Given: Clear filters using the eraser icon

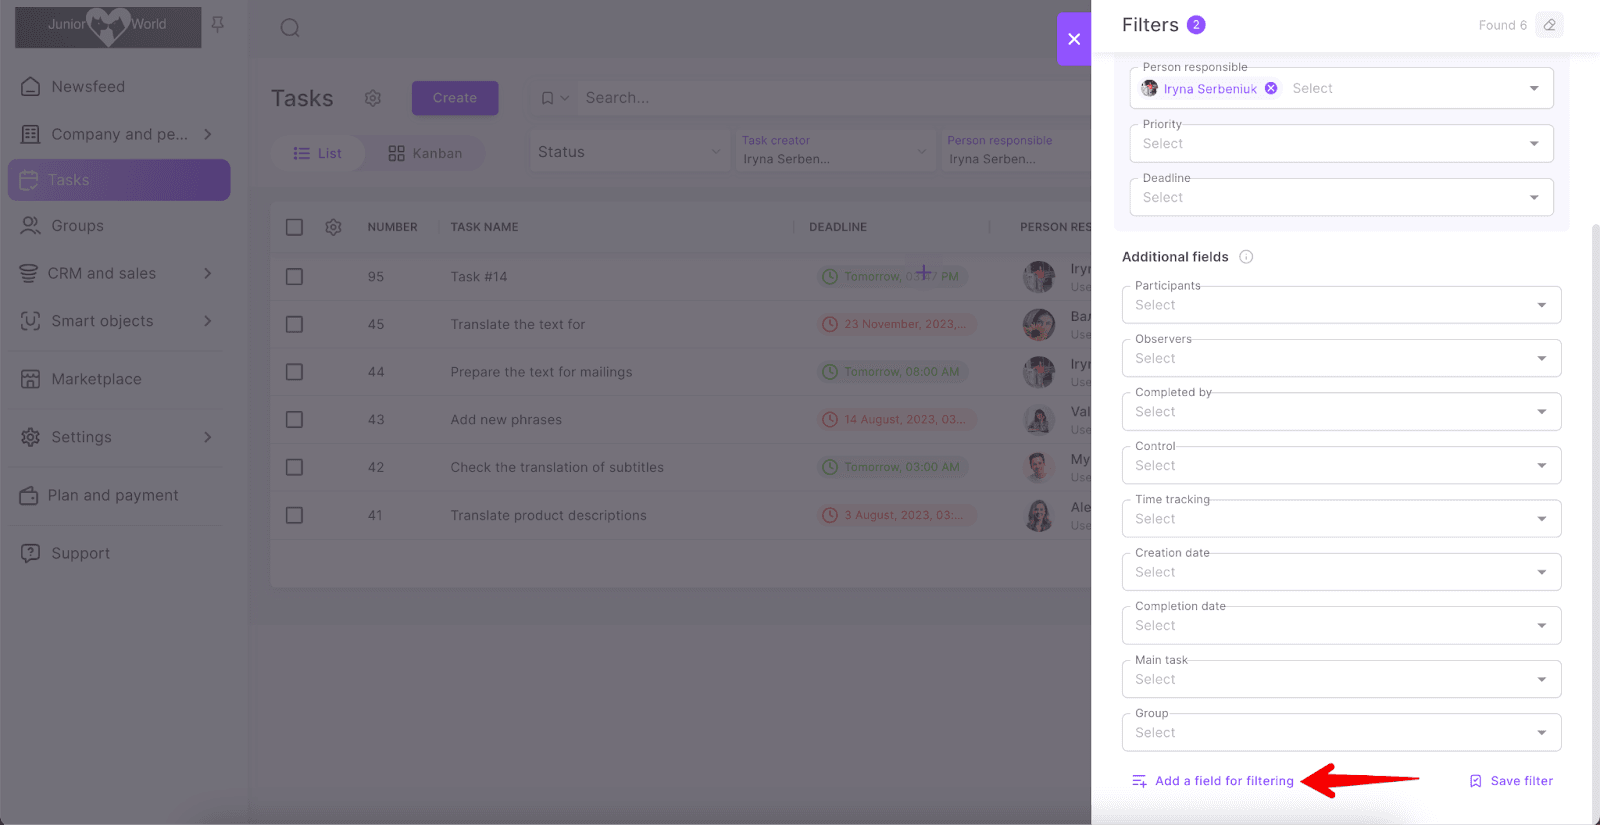Looking at the screenshot, I should coord(1550,25).
